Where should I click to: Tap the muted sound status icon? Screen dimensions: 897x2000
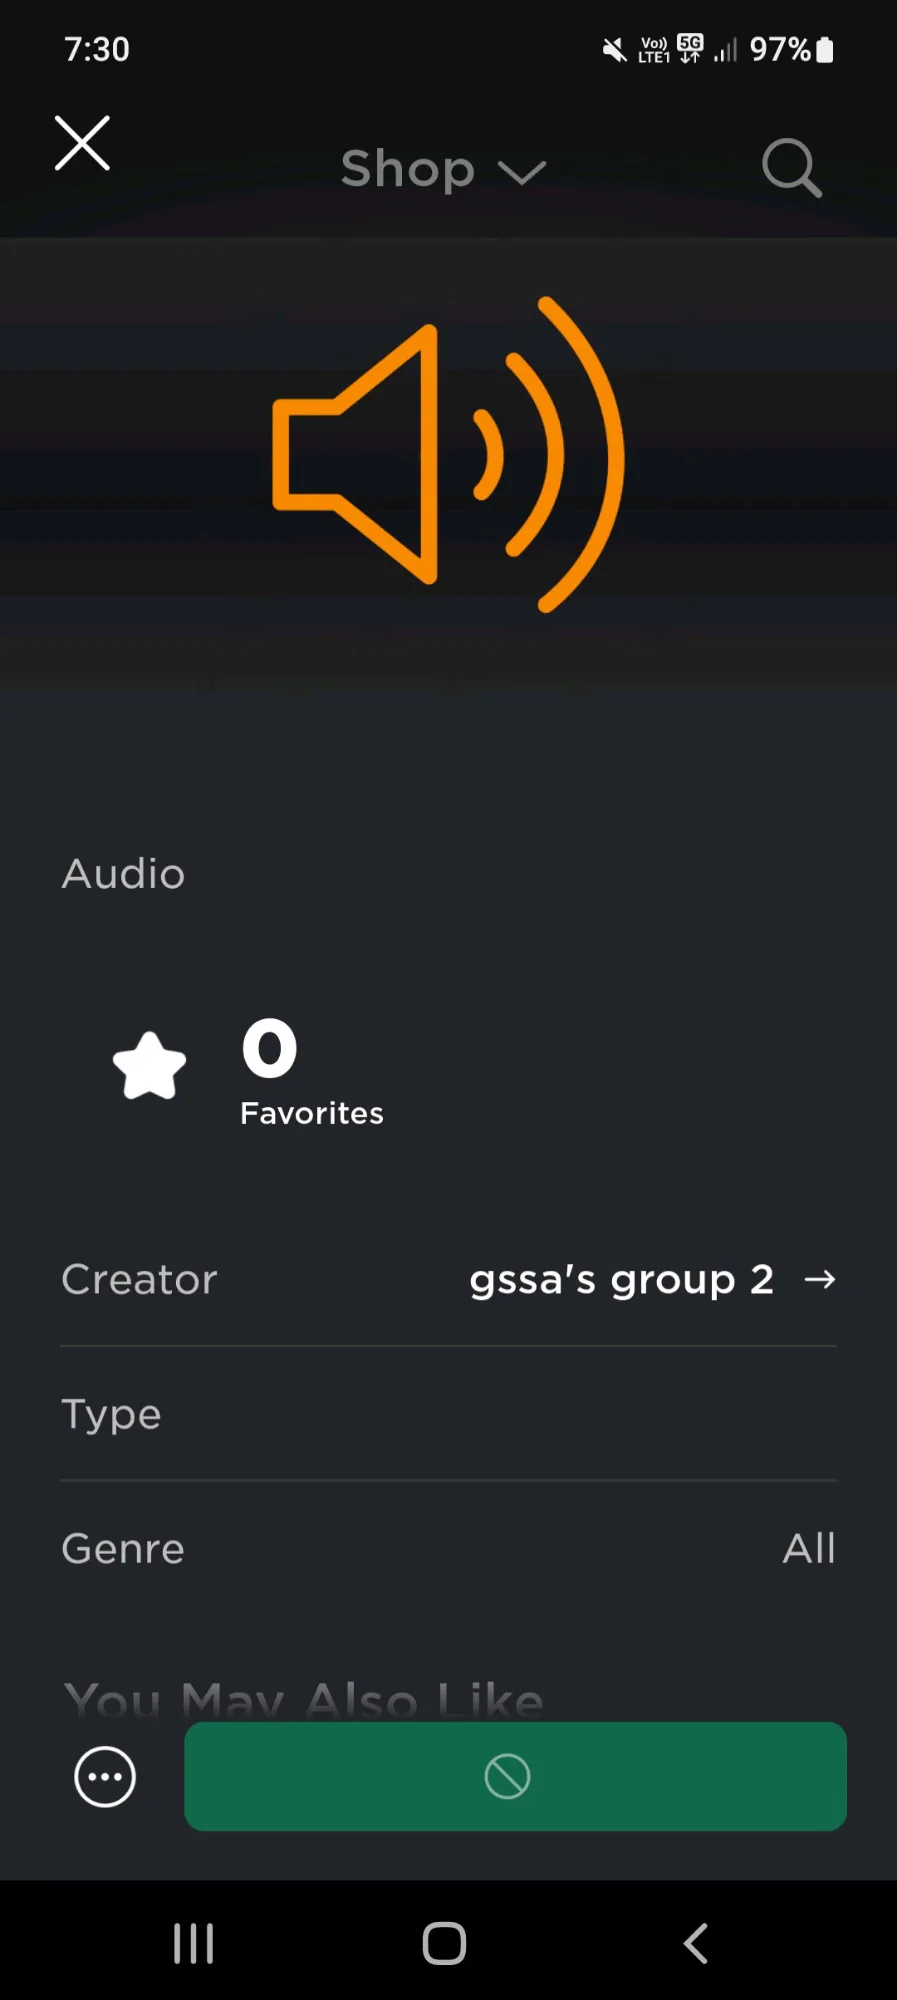(614, 49)
